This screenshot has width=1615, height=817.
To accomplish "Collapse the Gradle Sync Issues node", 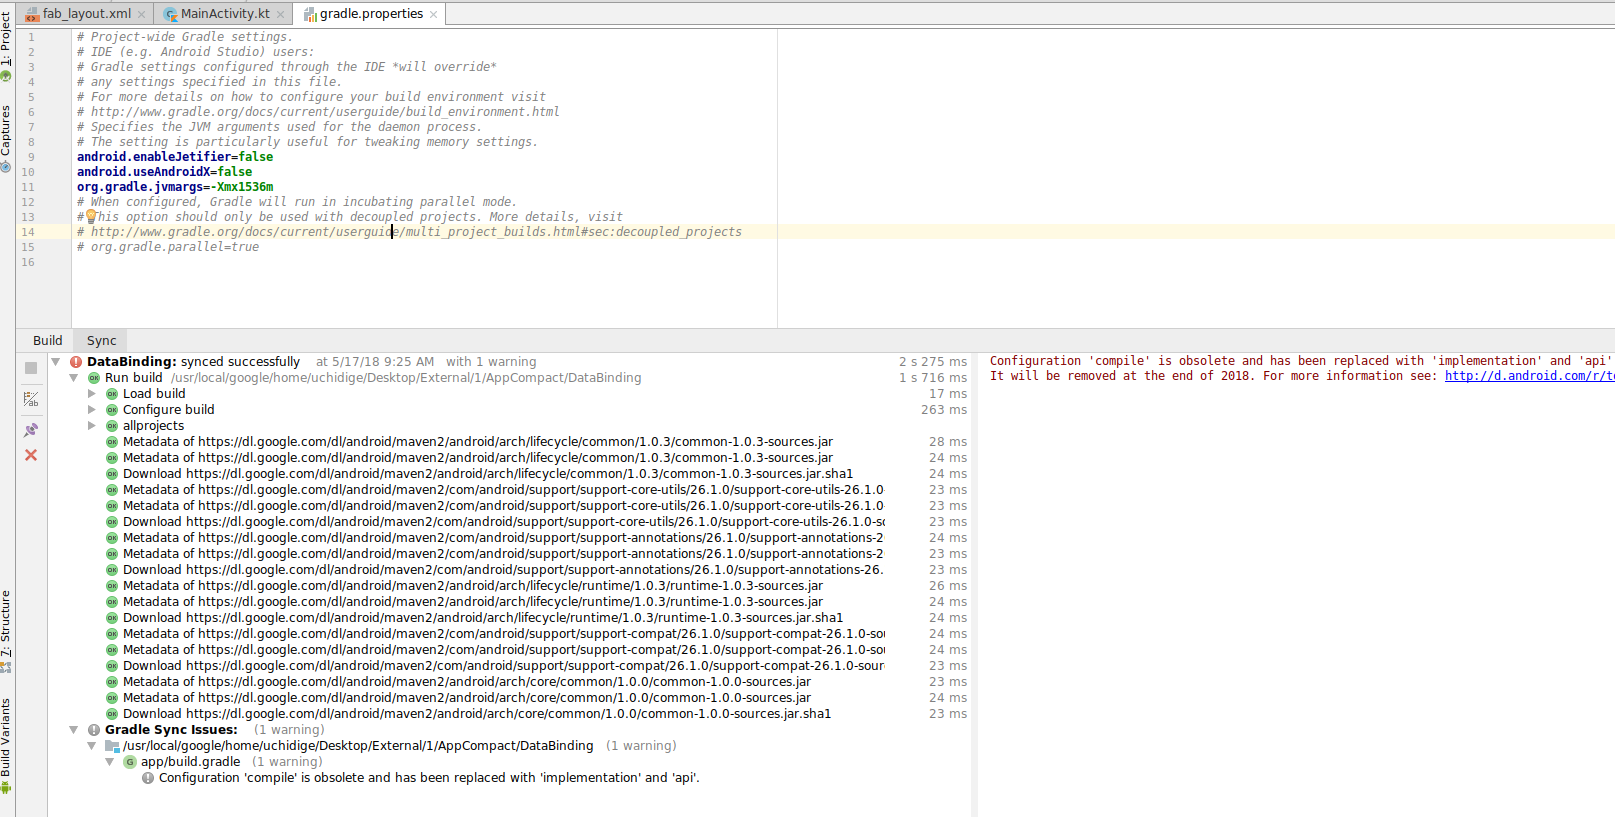I will tap(74, 730).
